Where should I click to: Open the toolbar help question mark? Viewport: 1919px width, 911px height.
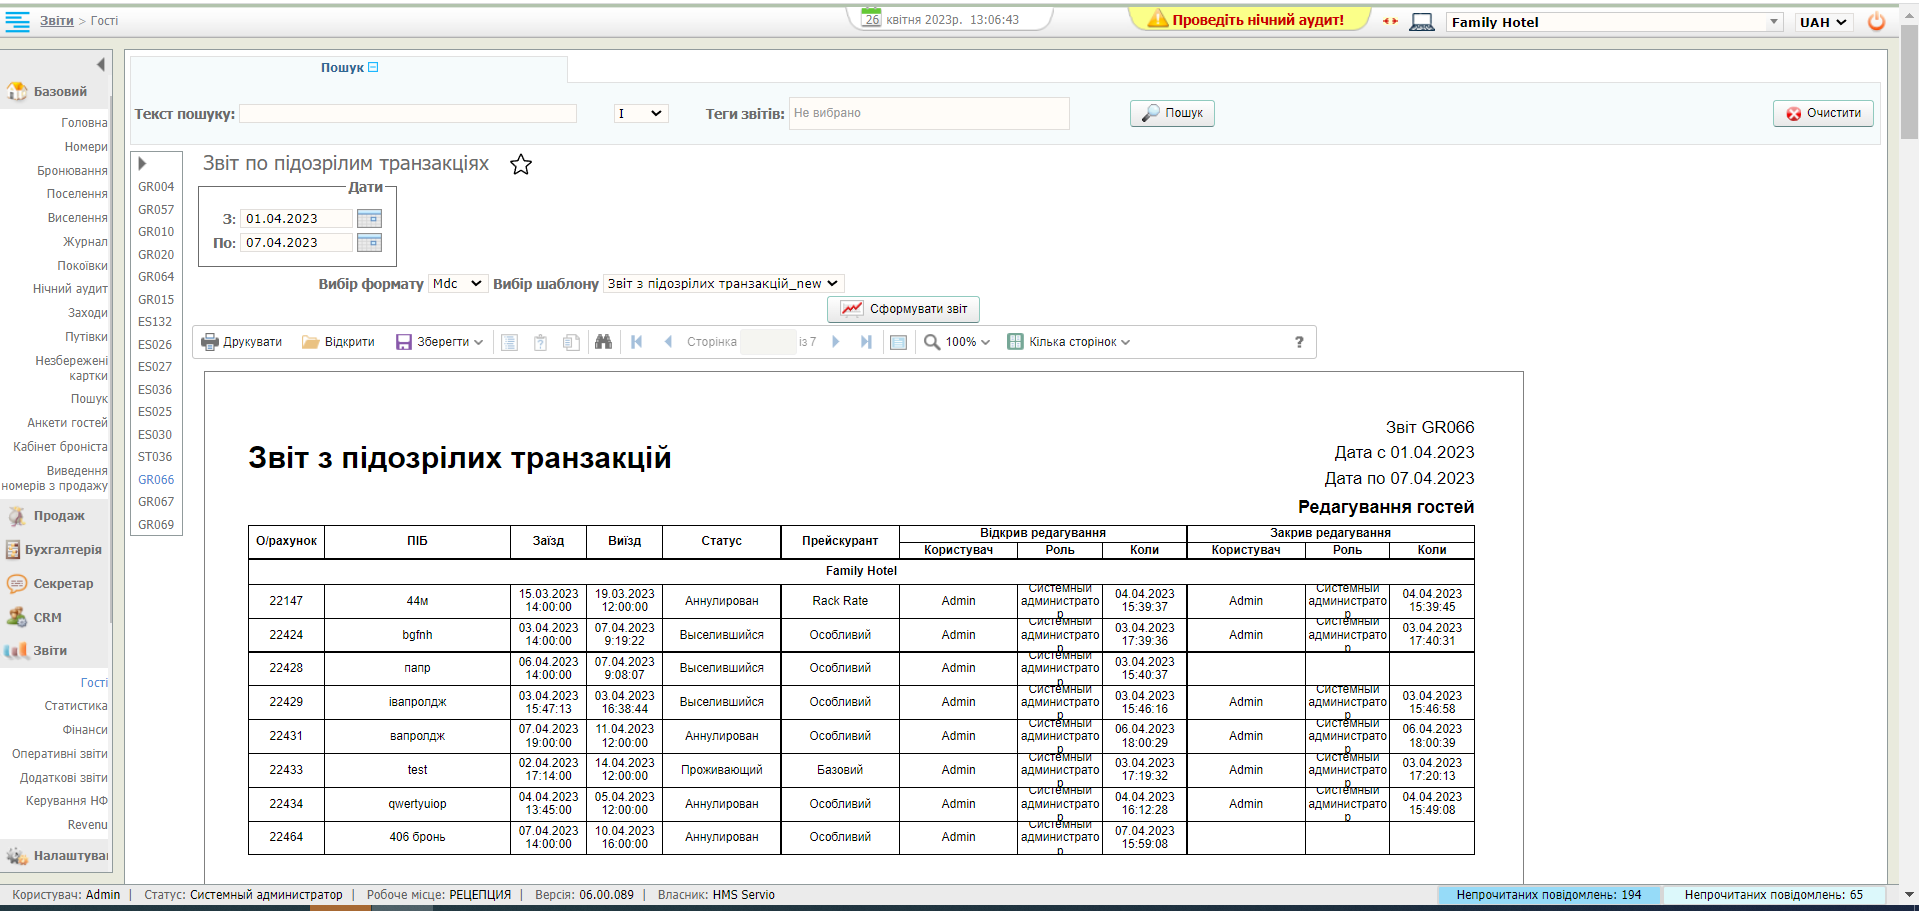pyautogui.click(x=1299, y=342)
